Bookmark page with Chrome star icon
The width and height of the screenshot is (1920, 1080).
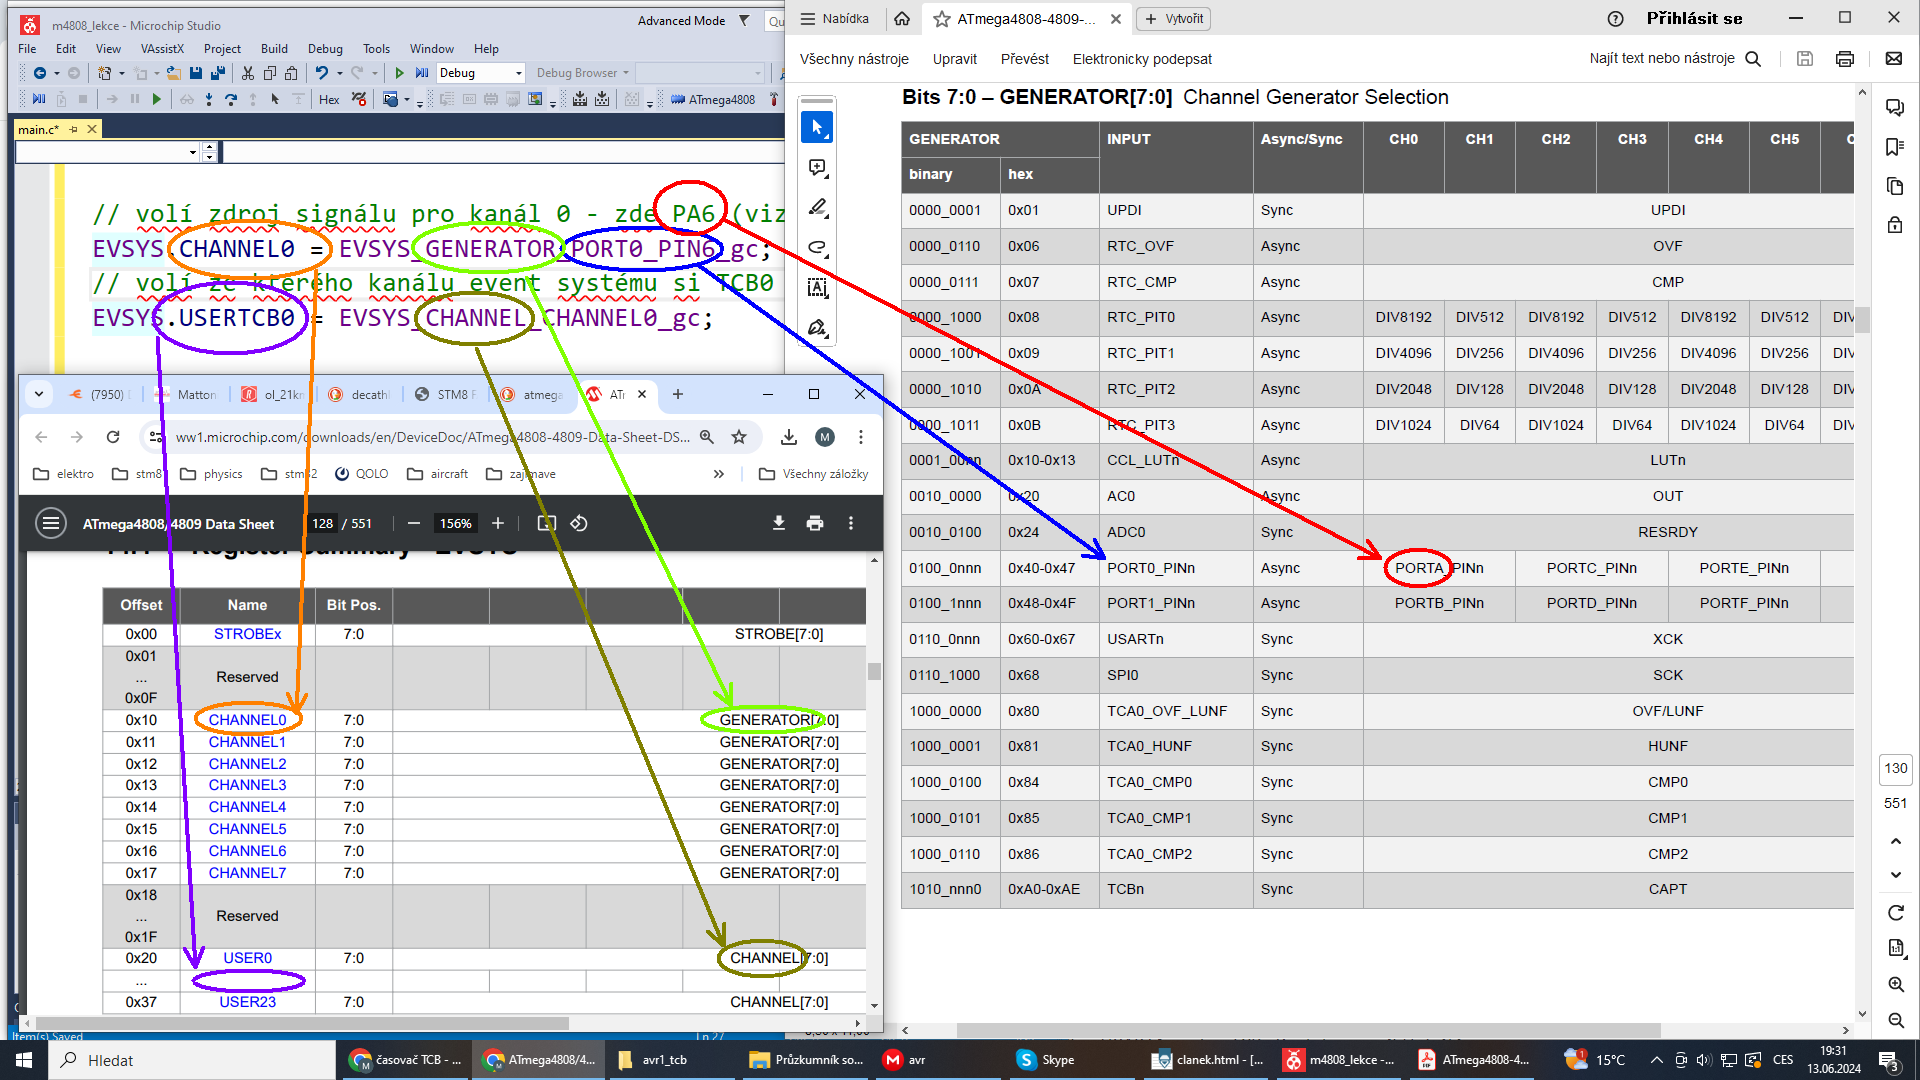point(739,437)
